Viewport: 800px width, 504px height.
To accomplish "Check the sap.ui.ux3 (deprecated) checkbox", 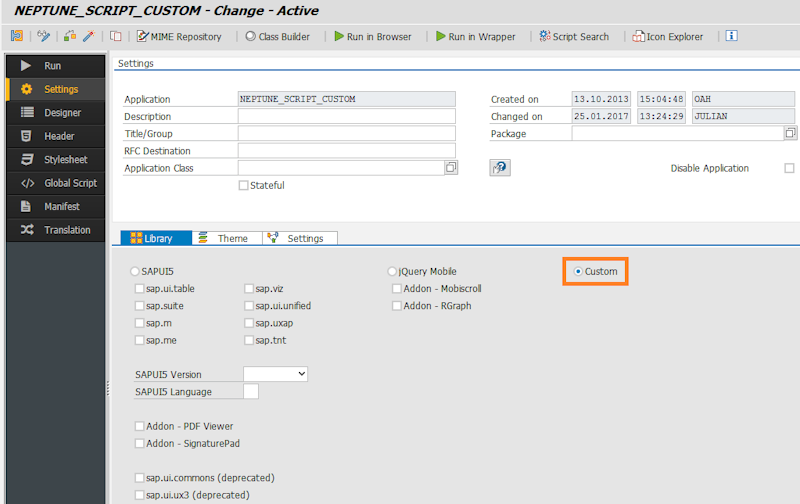I will coord(139,495).
